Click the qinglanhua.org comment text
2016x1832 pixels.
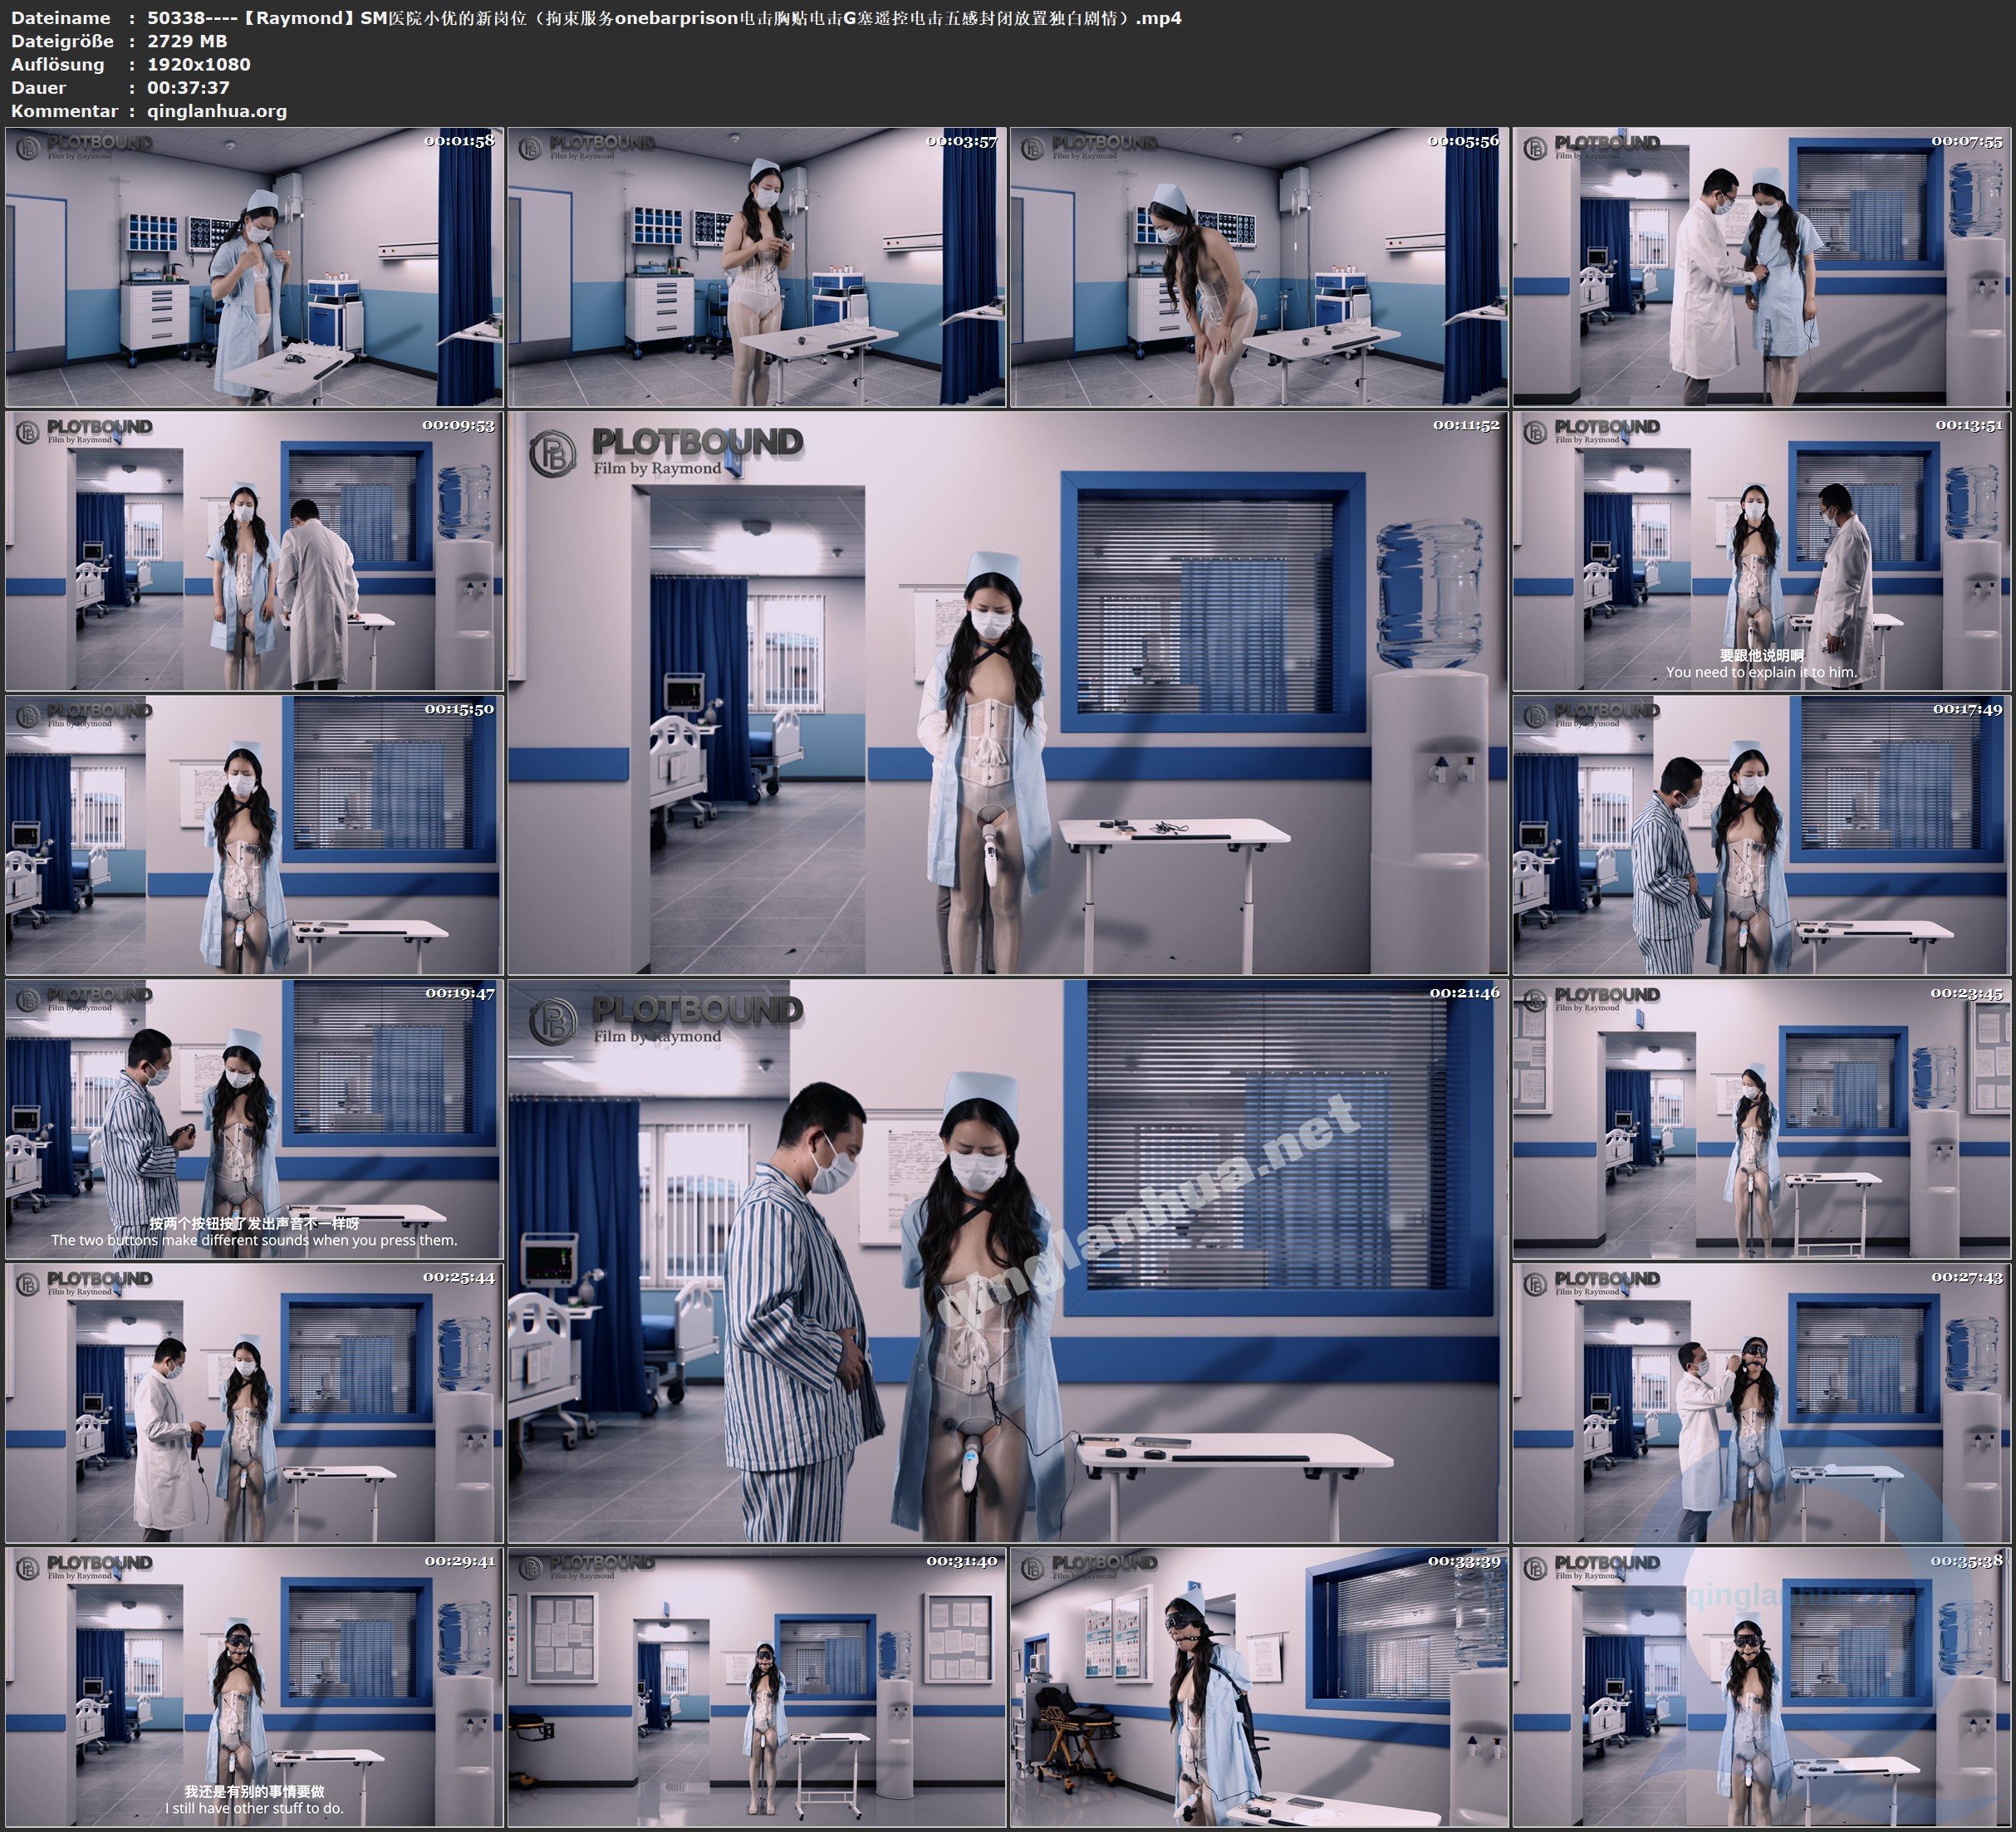tap(217, 111)
